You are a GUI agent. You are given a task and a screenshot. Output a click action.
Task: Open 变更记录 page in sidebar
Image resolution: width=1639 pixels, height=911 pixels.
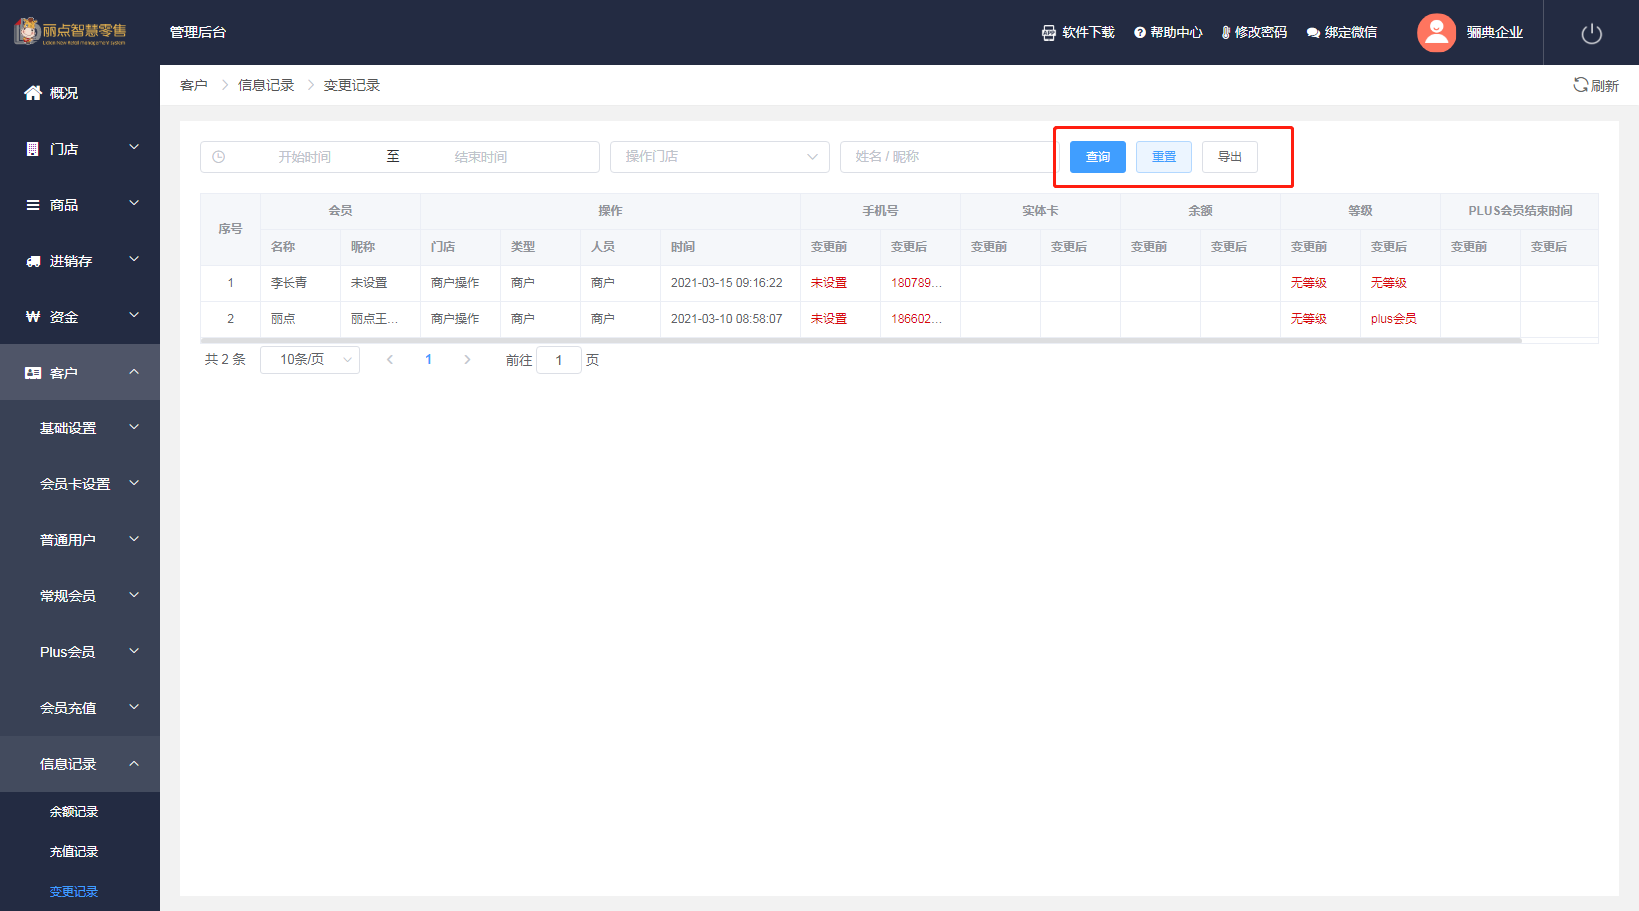74,892
